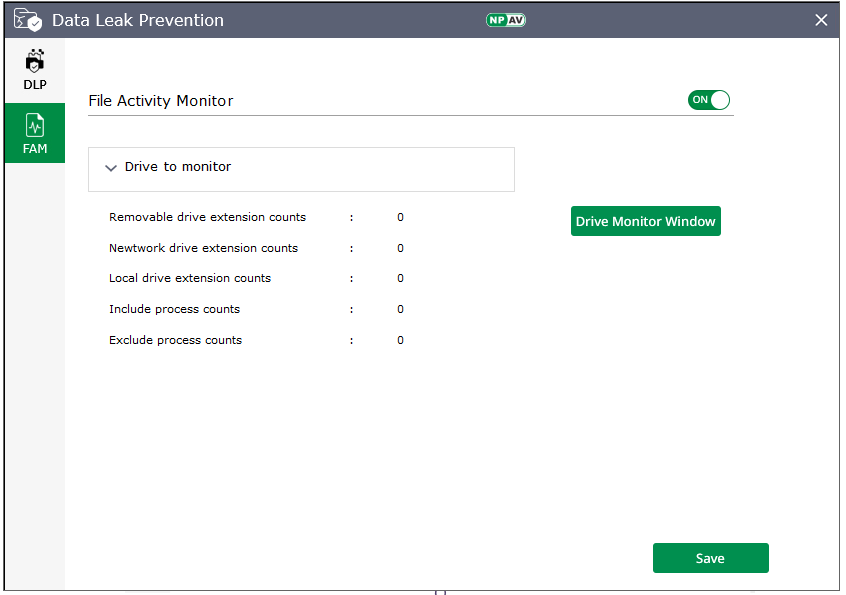Select the FAM file activity icon
The image size is (846, 595).
click(35, 126)
